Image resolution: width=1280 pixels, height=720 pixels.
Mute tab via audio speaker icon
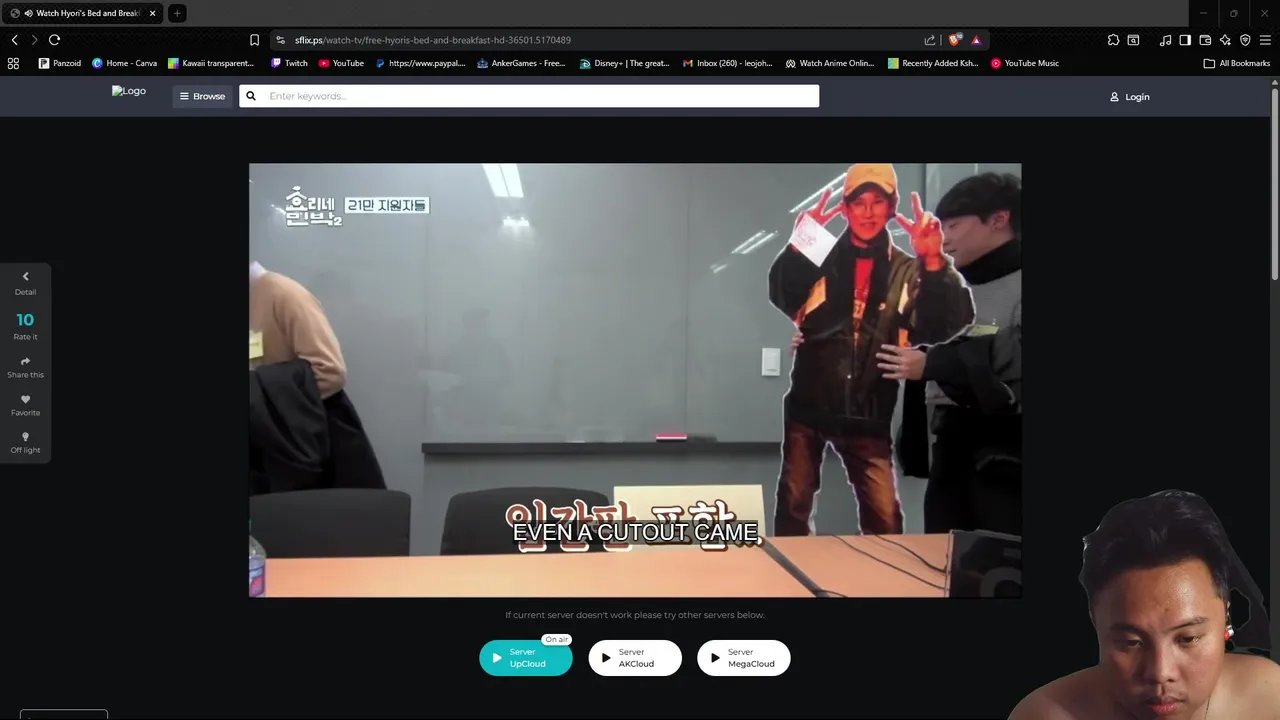[27, 13]
